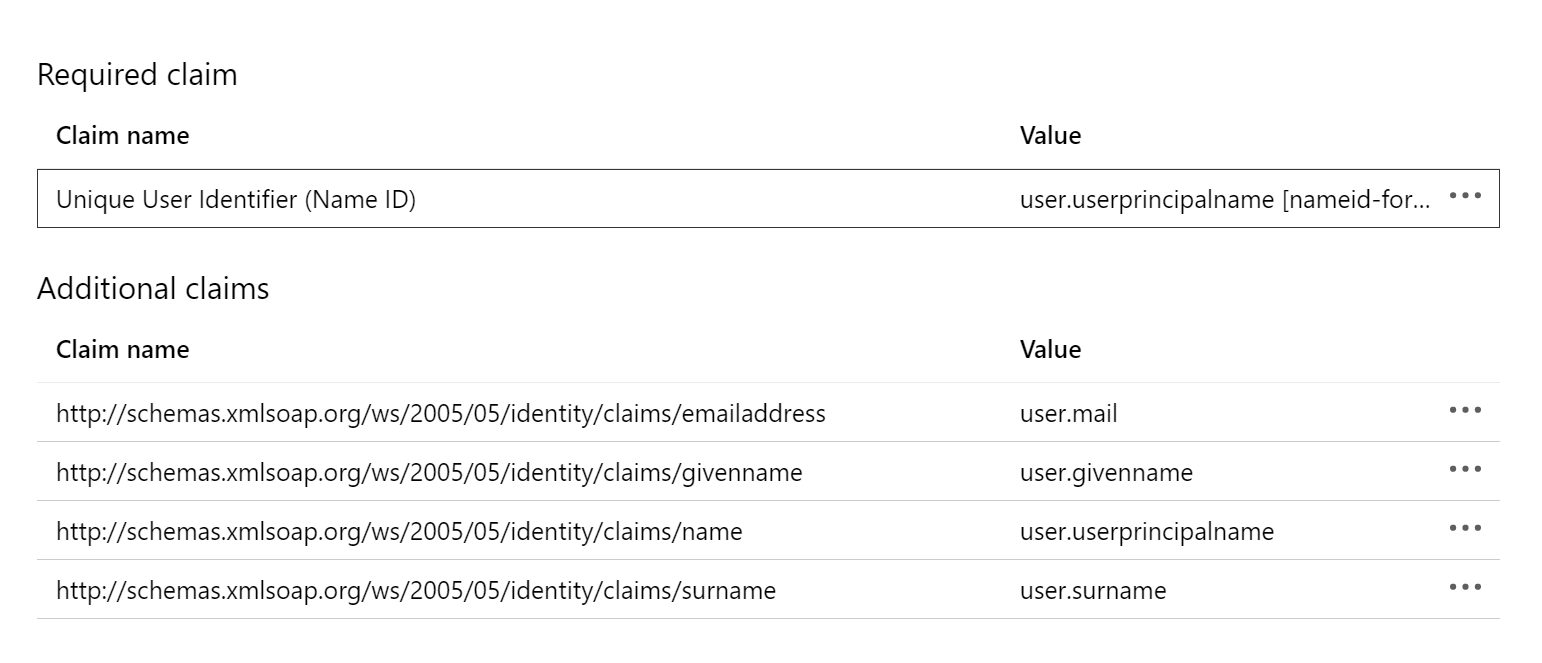Click the Required claim section heading
1542x663 pixels.
[x=137, y=75]
